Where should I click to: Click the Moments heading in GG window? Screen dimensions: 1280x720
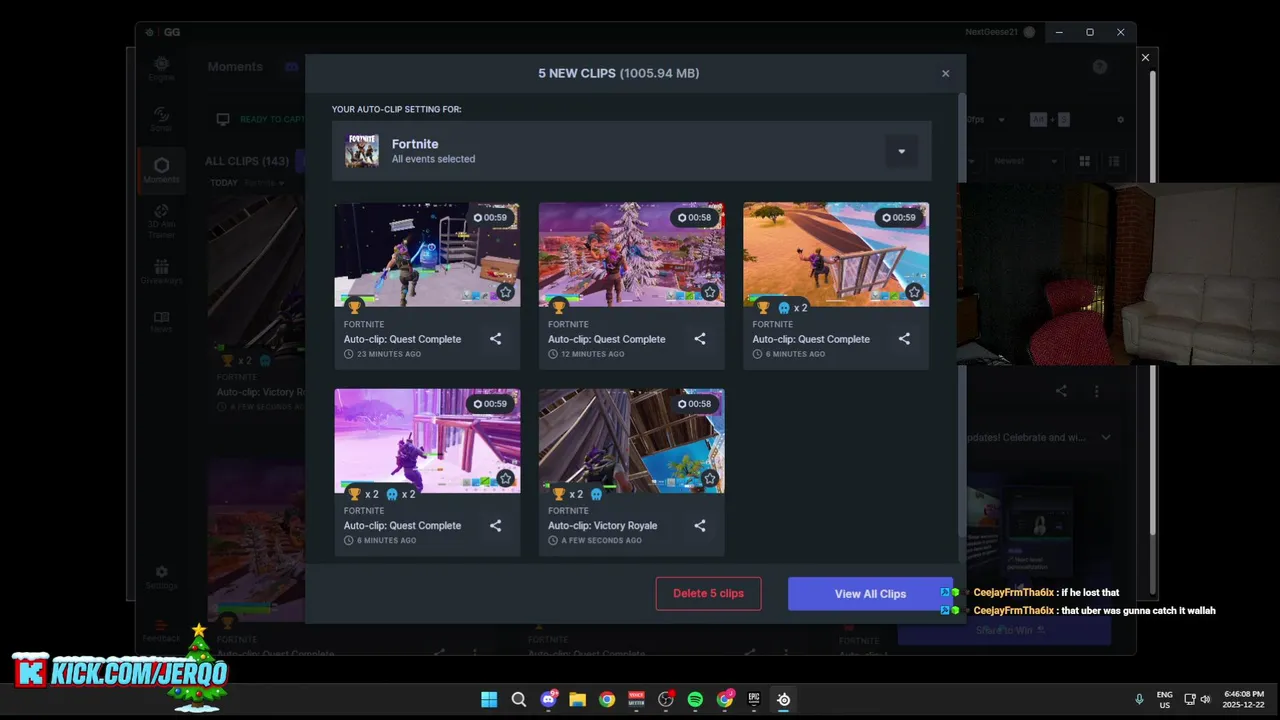[x=235, y=67]
